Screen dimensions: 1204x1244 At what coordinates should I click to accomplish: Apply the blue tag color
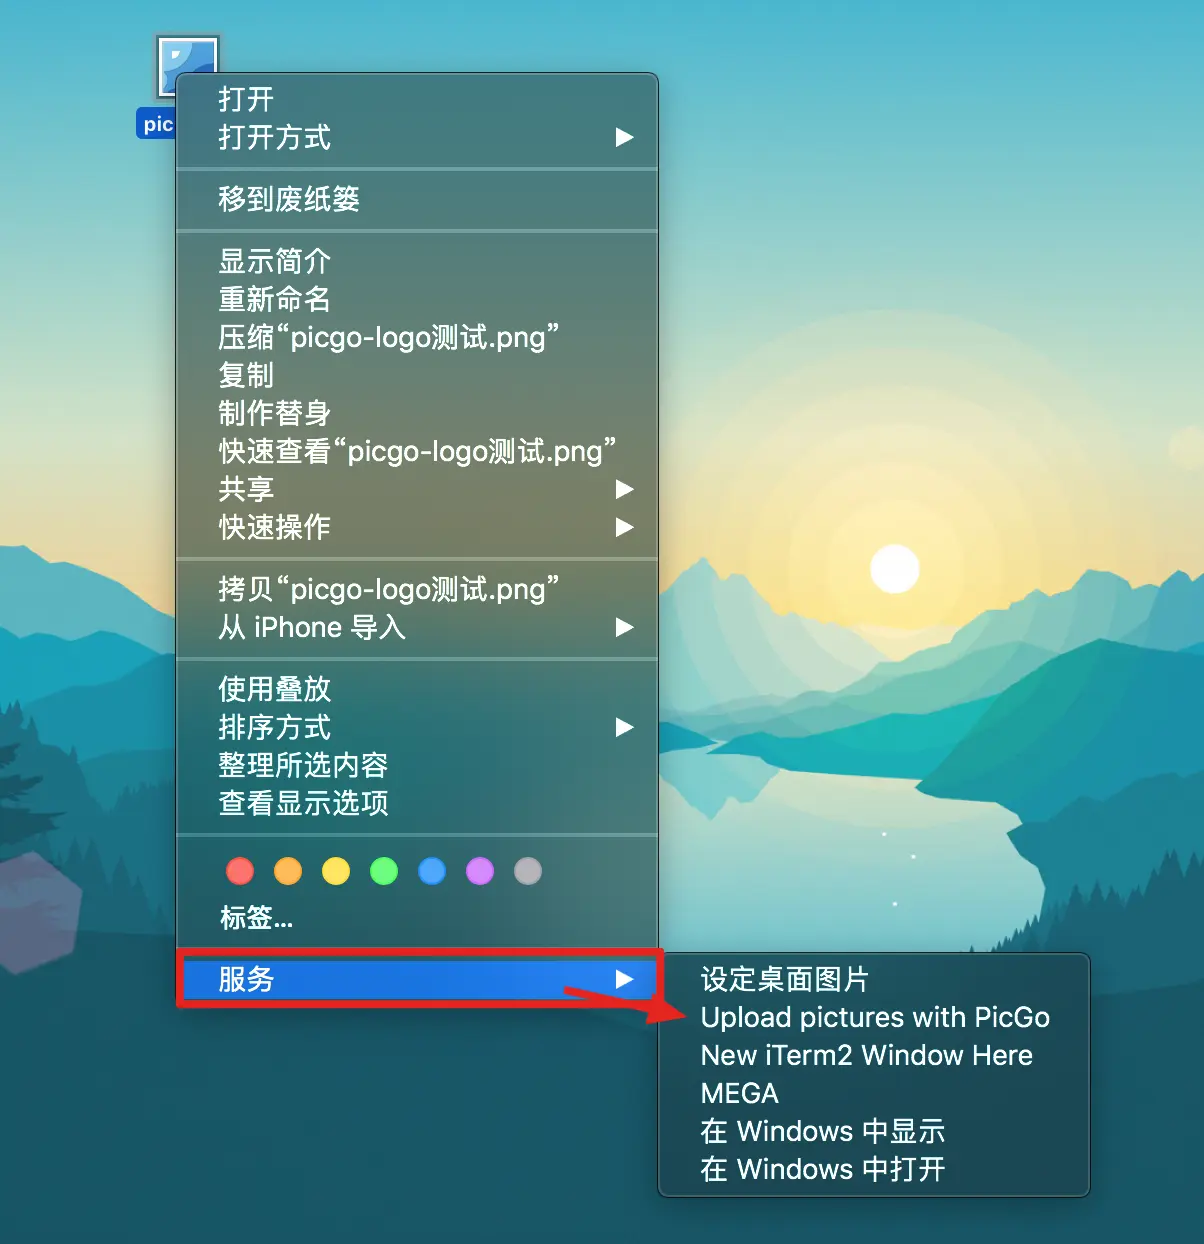432,871
